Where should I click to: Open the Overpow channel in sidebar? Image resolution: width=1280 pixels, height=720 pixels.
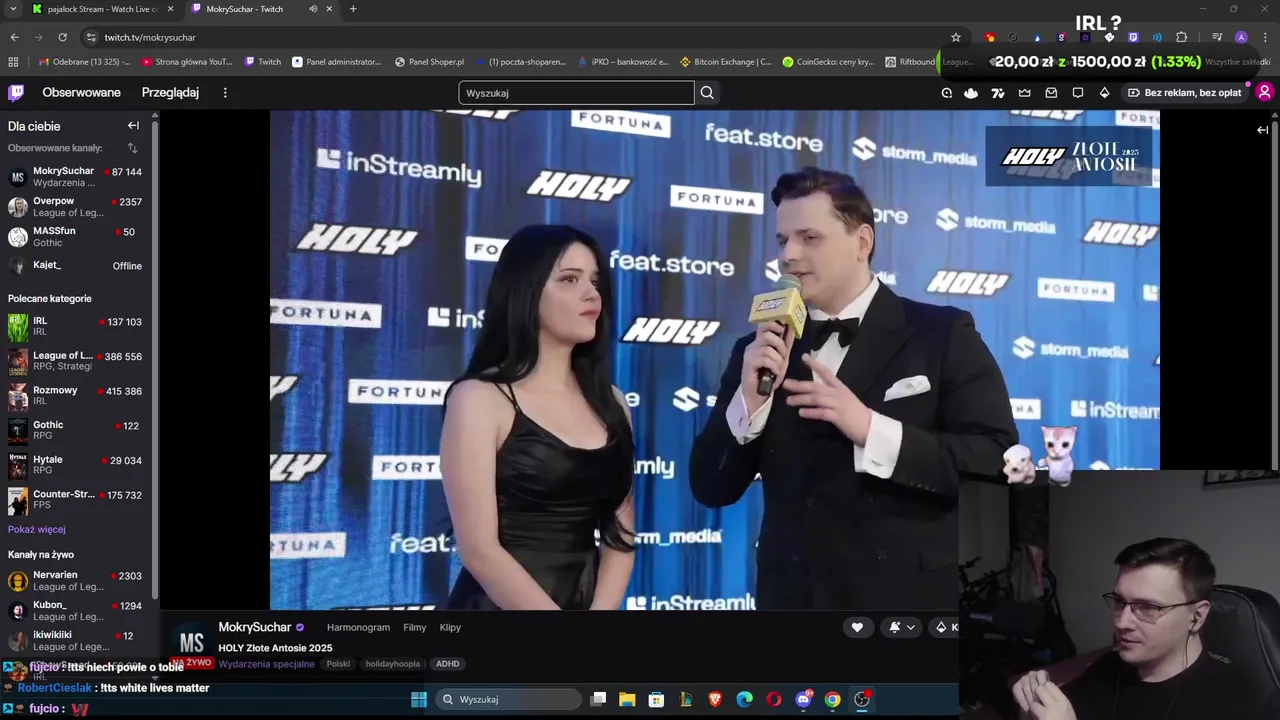point(76,207)
